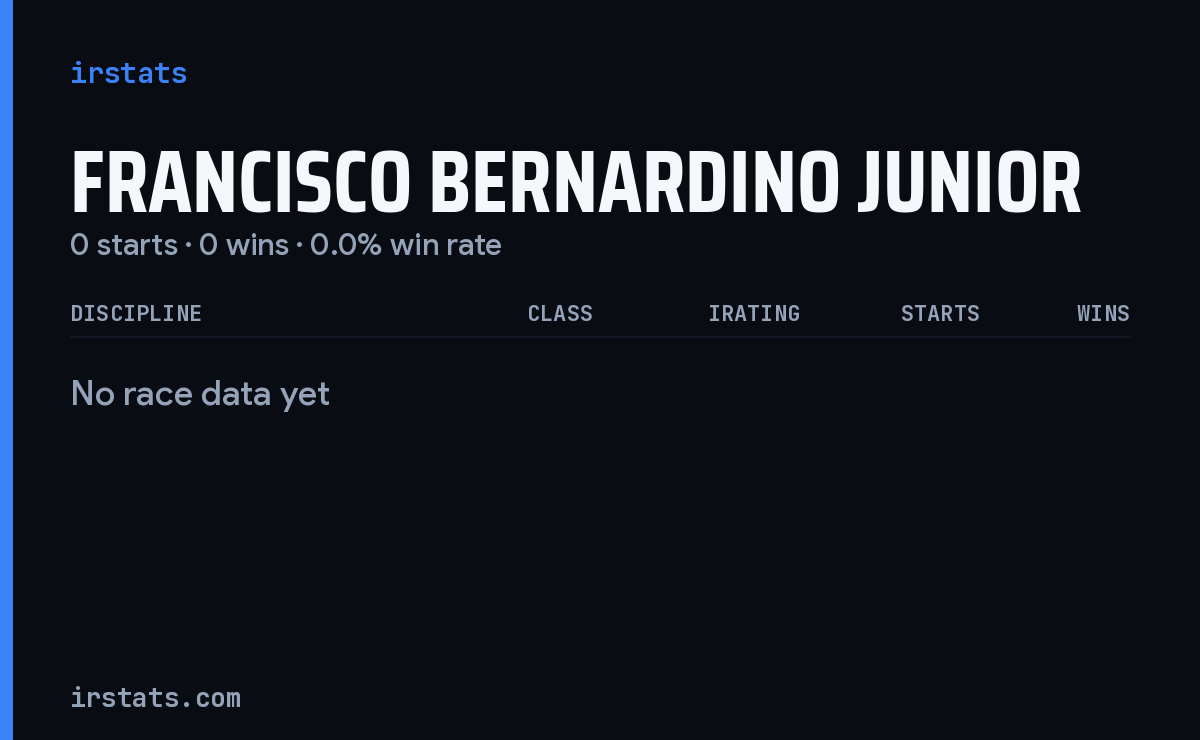Click the word "yet" in empty message
The image size is (1200, 740).
(x=305, y=396)
